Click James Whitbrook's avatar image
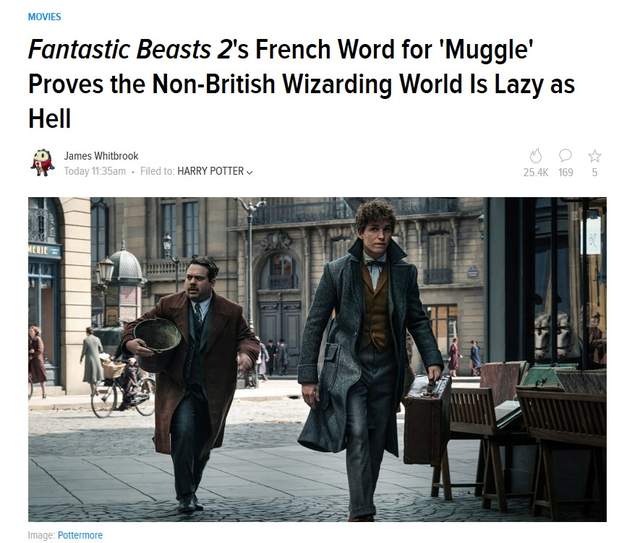640x543 pixels. tap(42, 162)
